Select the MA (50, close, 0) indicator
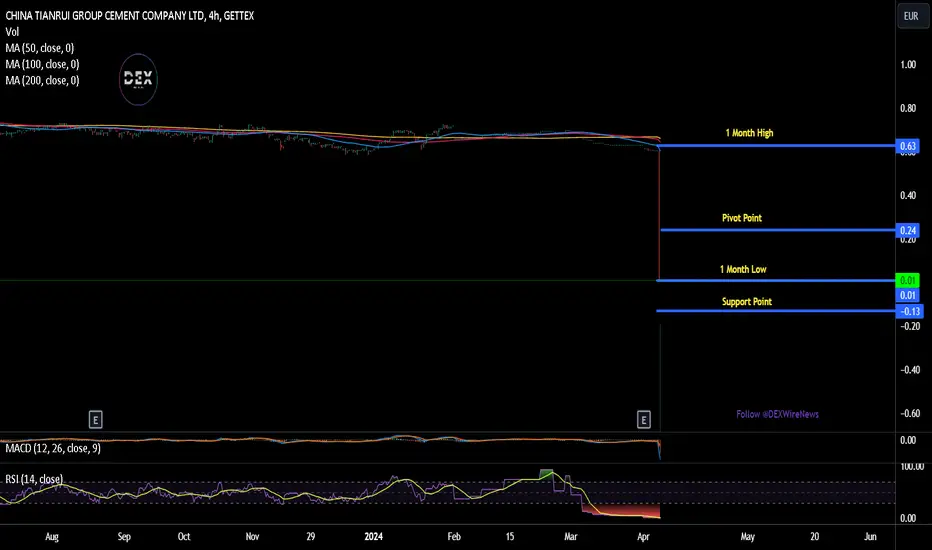 [x=40, y=48]
